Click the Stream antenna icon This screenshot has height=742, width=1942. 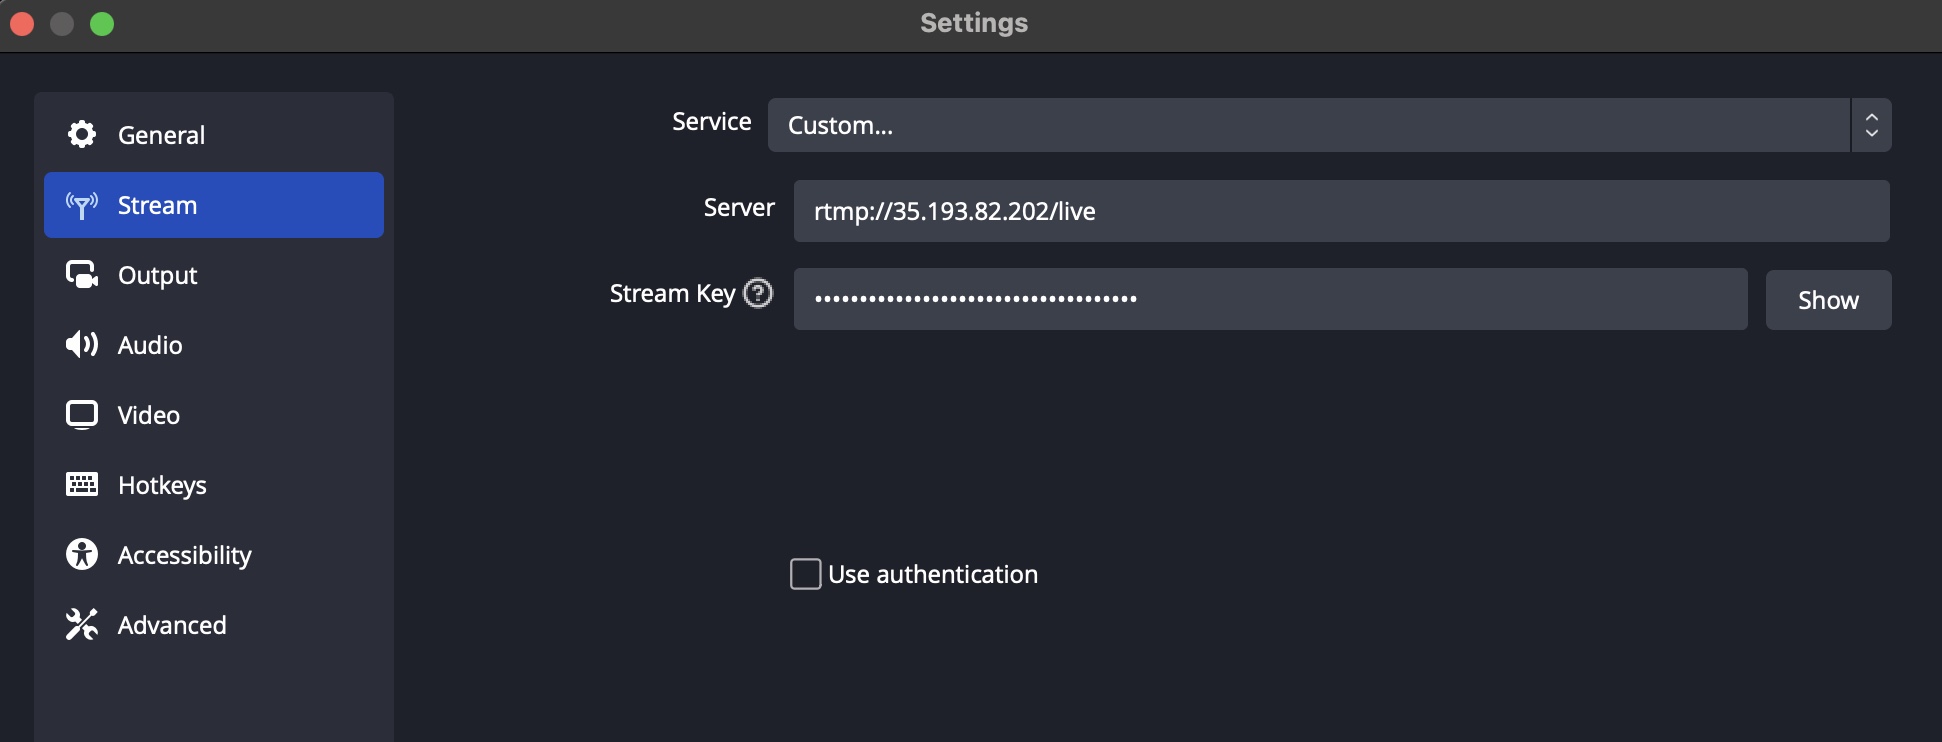pyautogui.click(x=82, y=205)
